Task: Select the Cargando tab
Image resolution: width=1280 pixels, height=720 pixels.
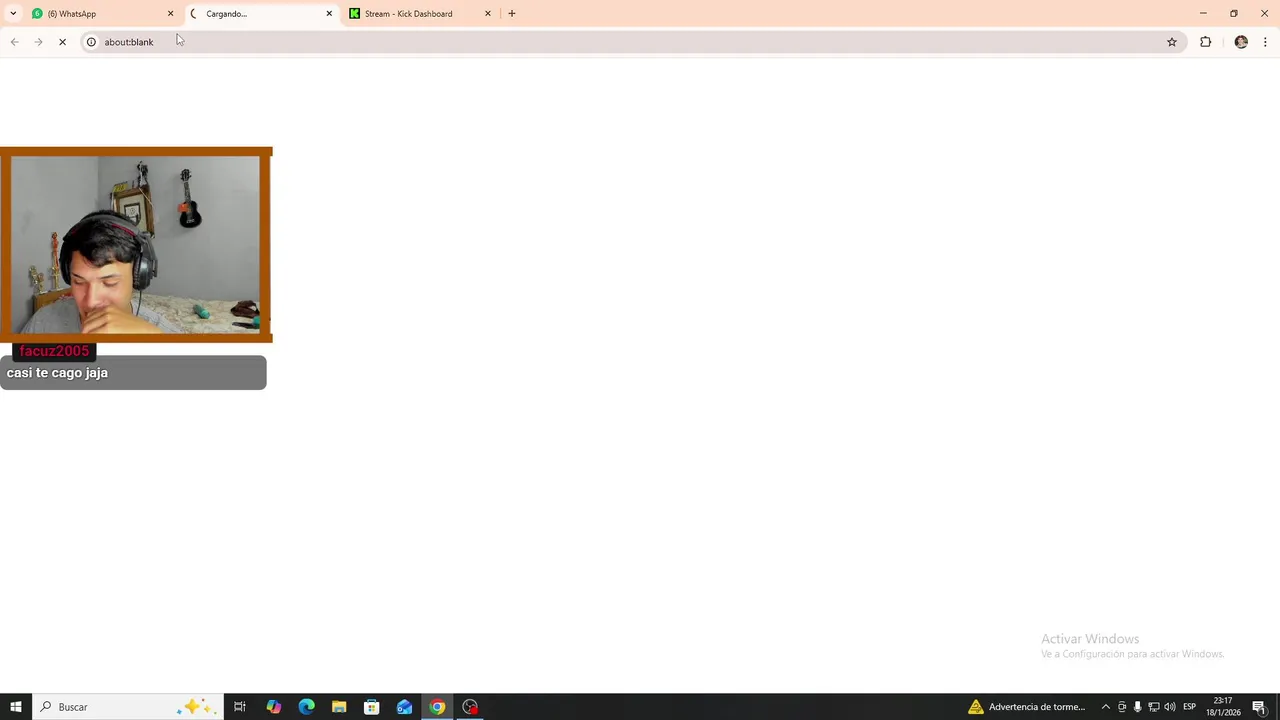Action: 262,14
